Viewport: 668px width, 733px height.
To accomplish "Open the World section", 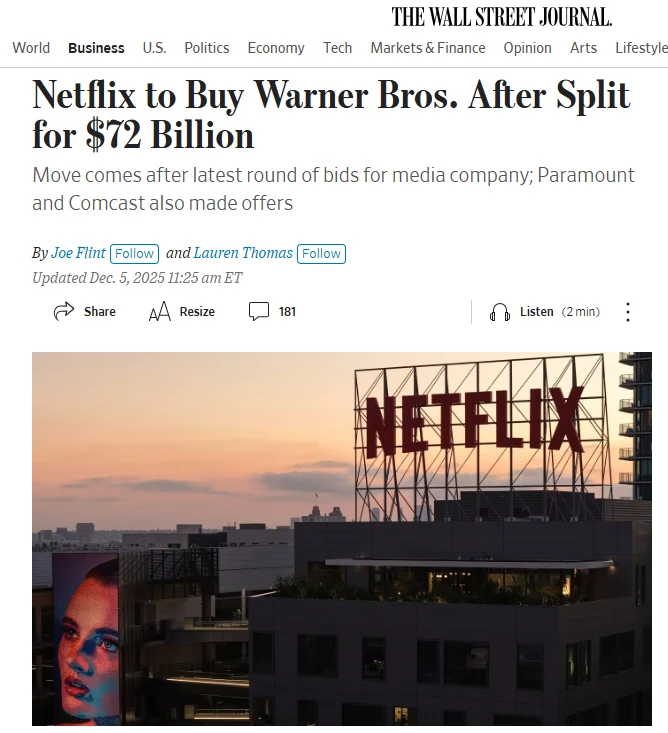I will pyautogui.click(x=31, y=48).
